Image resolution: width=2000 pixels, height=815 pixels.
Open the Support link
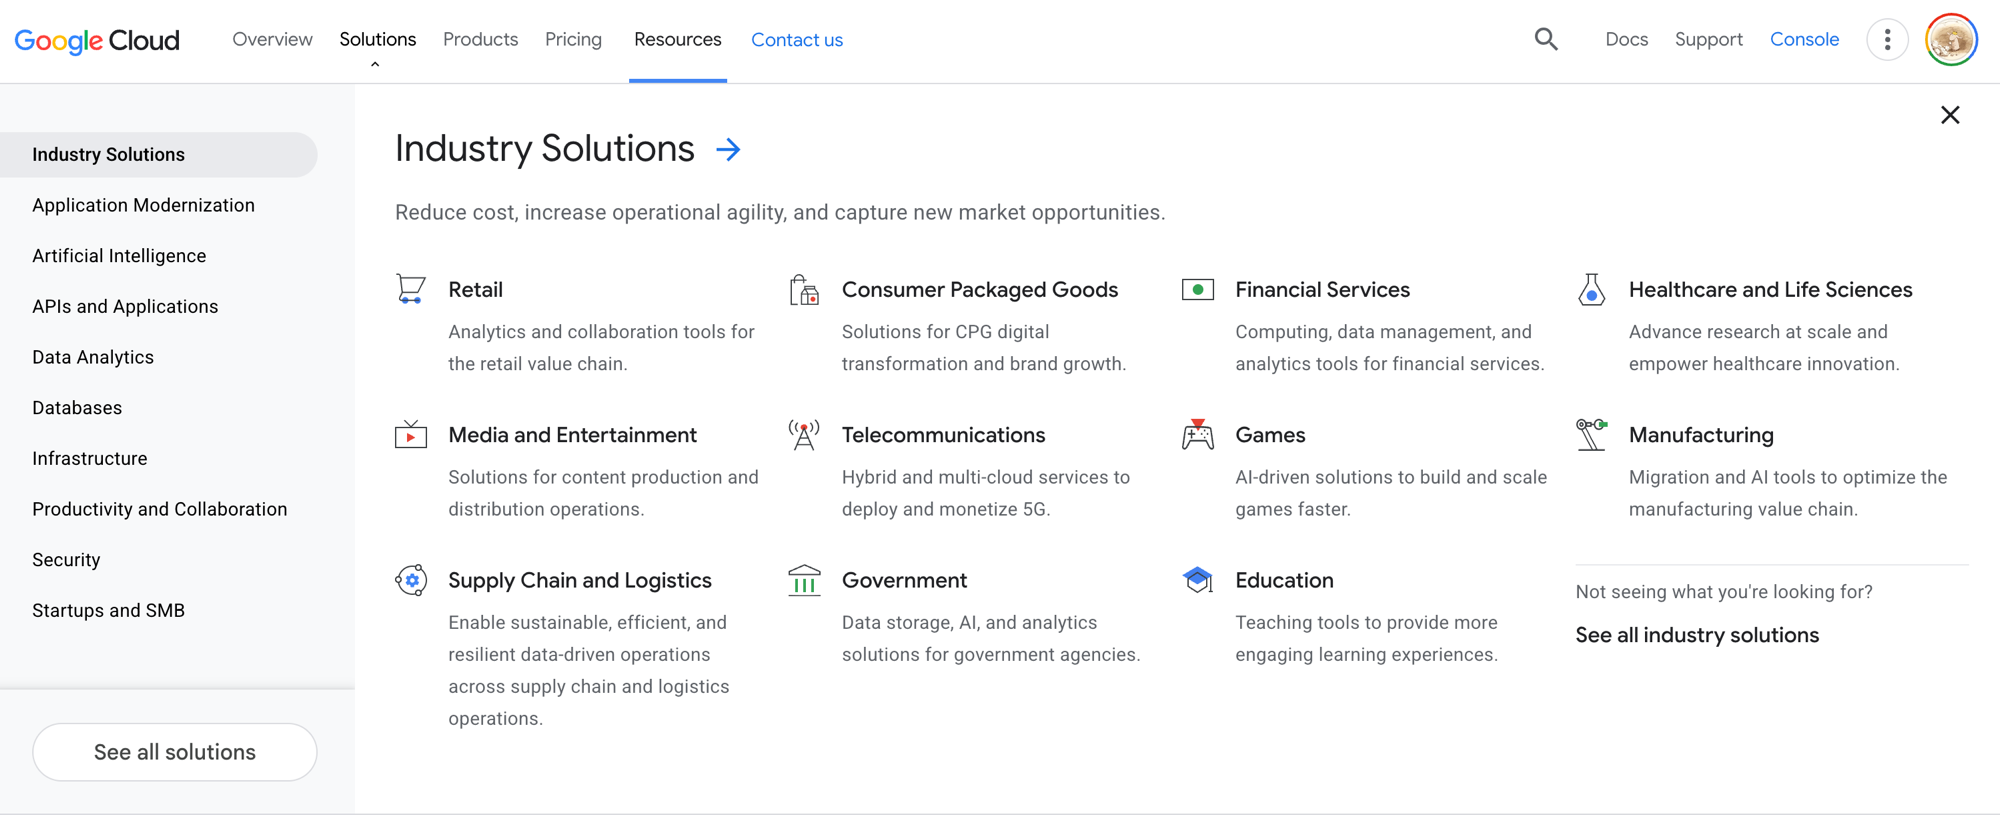pyautogui.click(x=1708, y=39)
